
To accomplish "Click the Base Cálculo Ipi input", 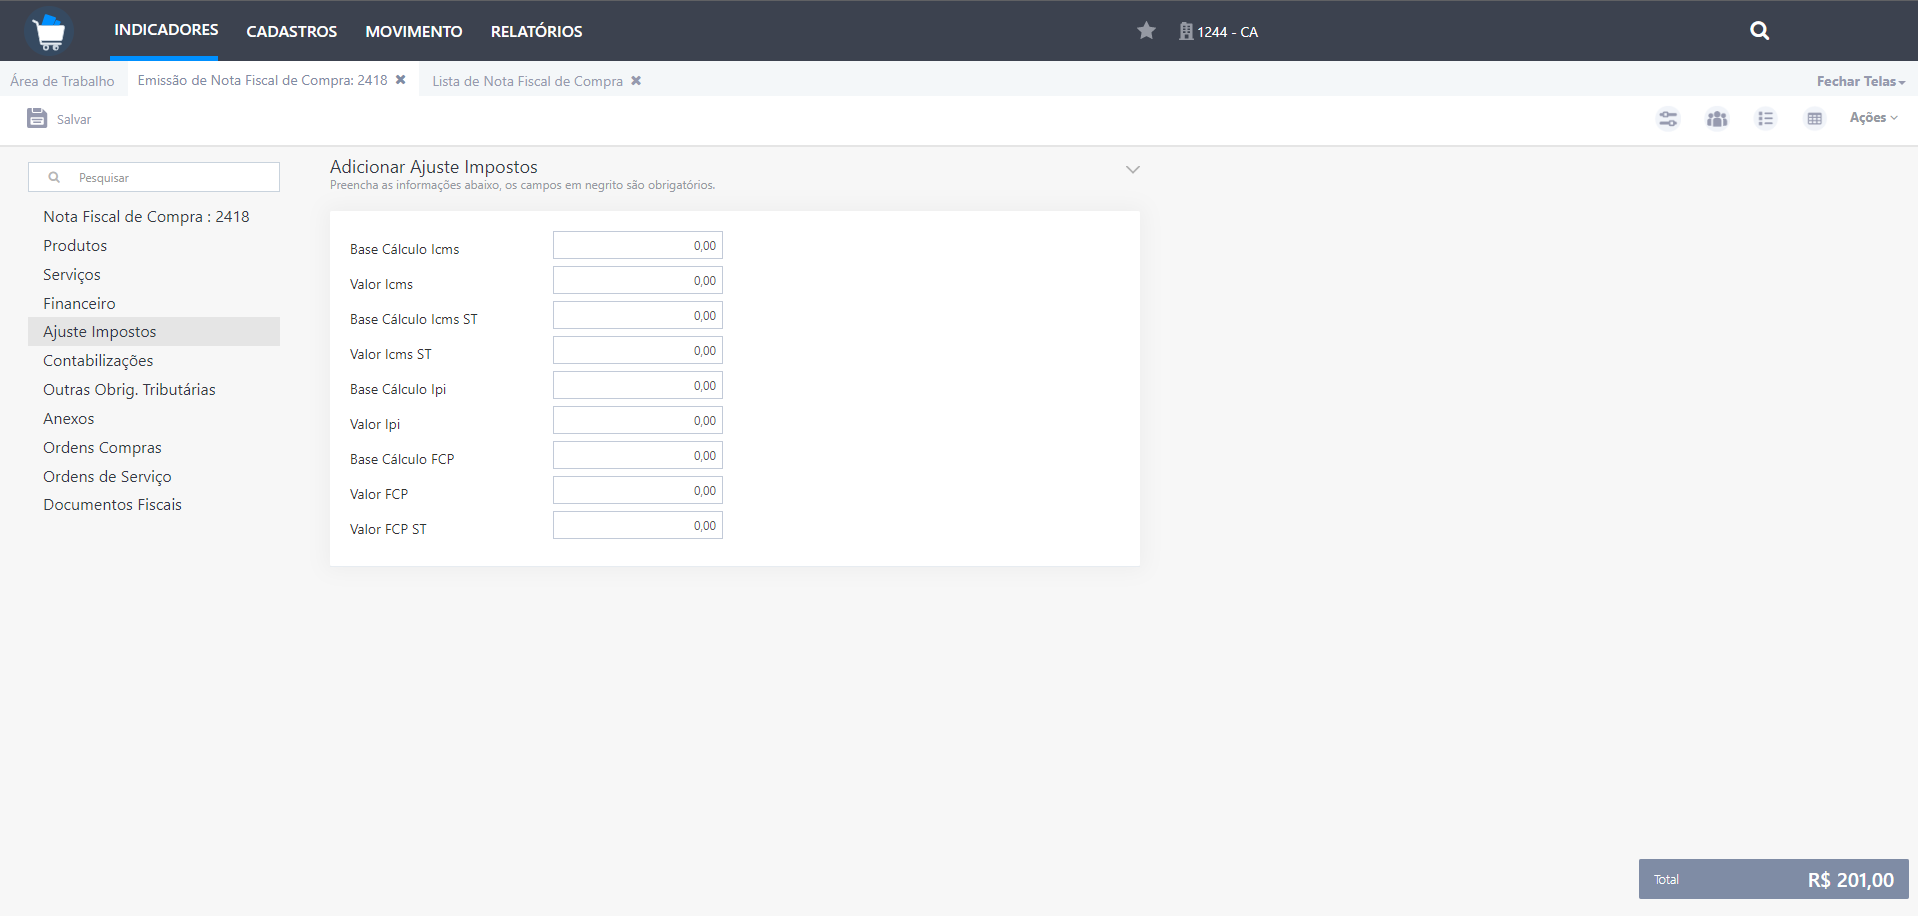I will point(638,385).
